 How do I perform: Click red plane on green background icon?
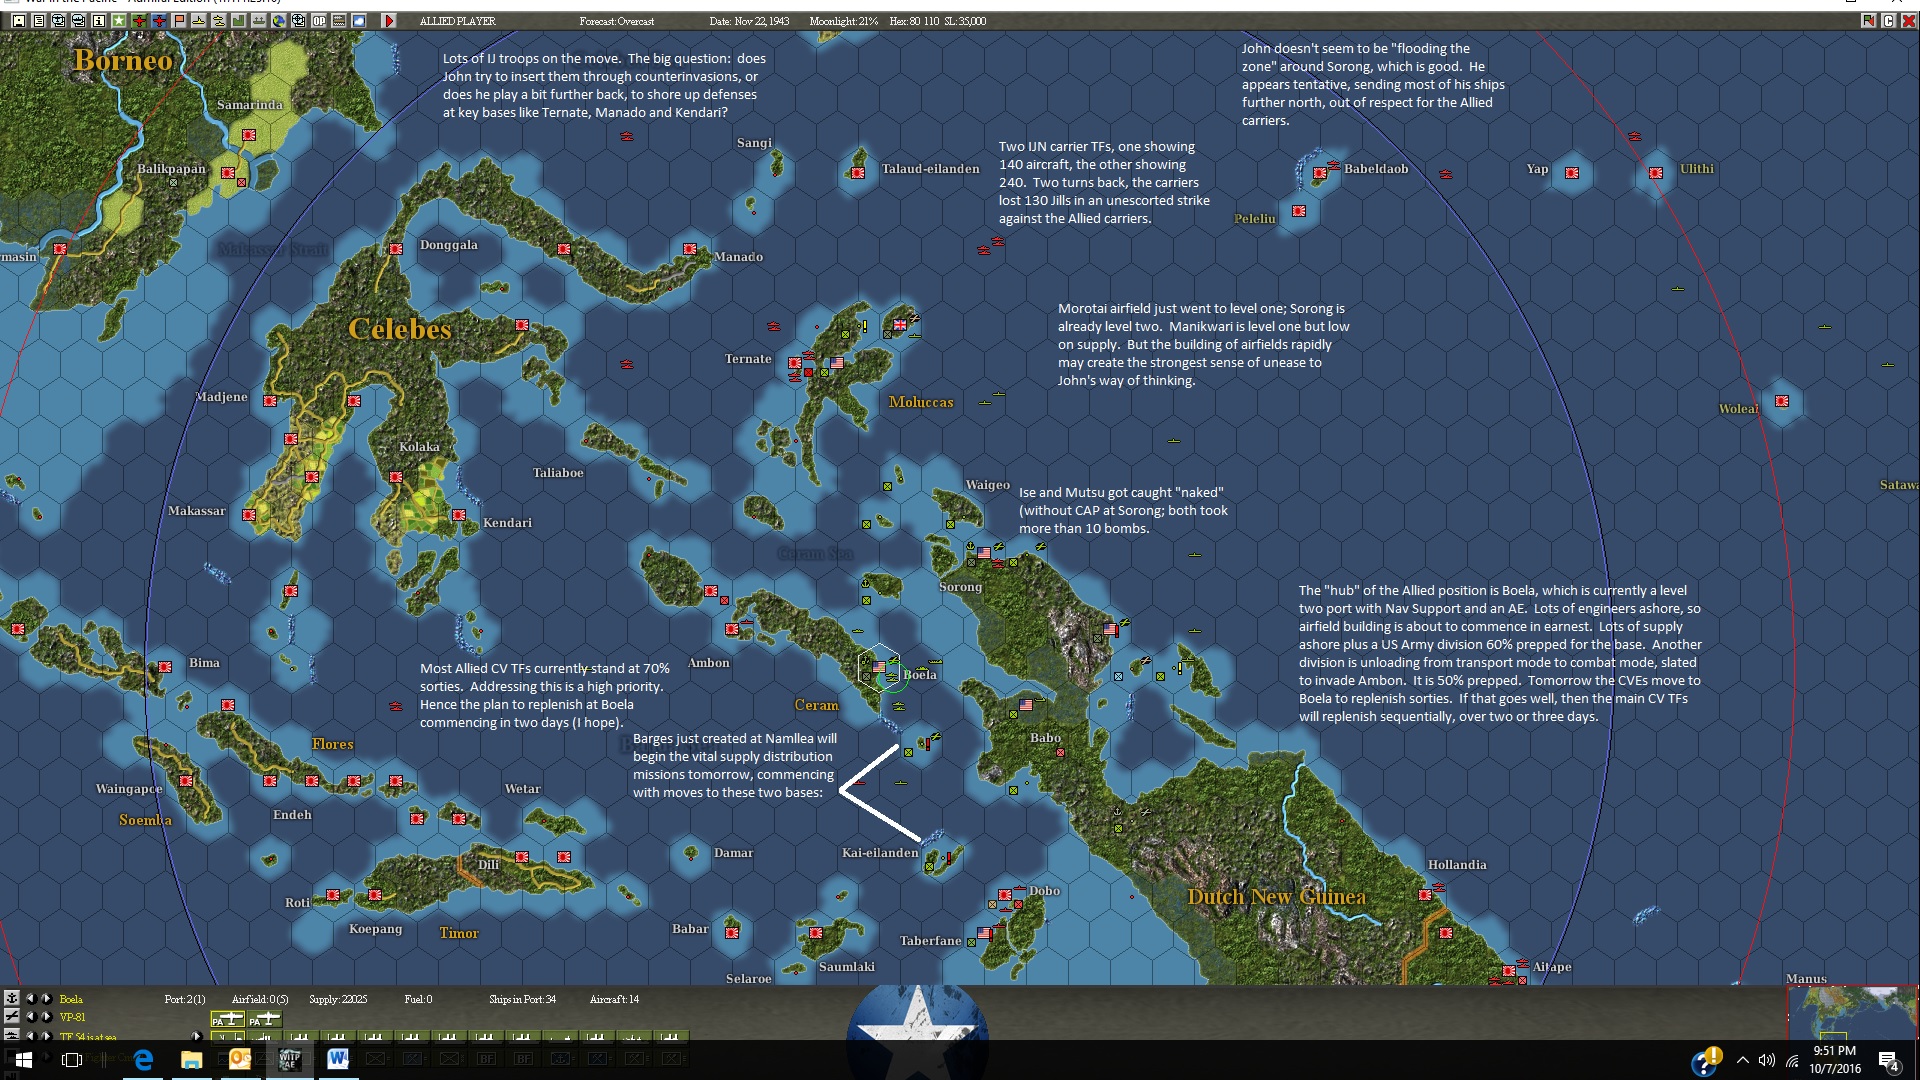pos(139,20)
